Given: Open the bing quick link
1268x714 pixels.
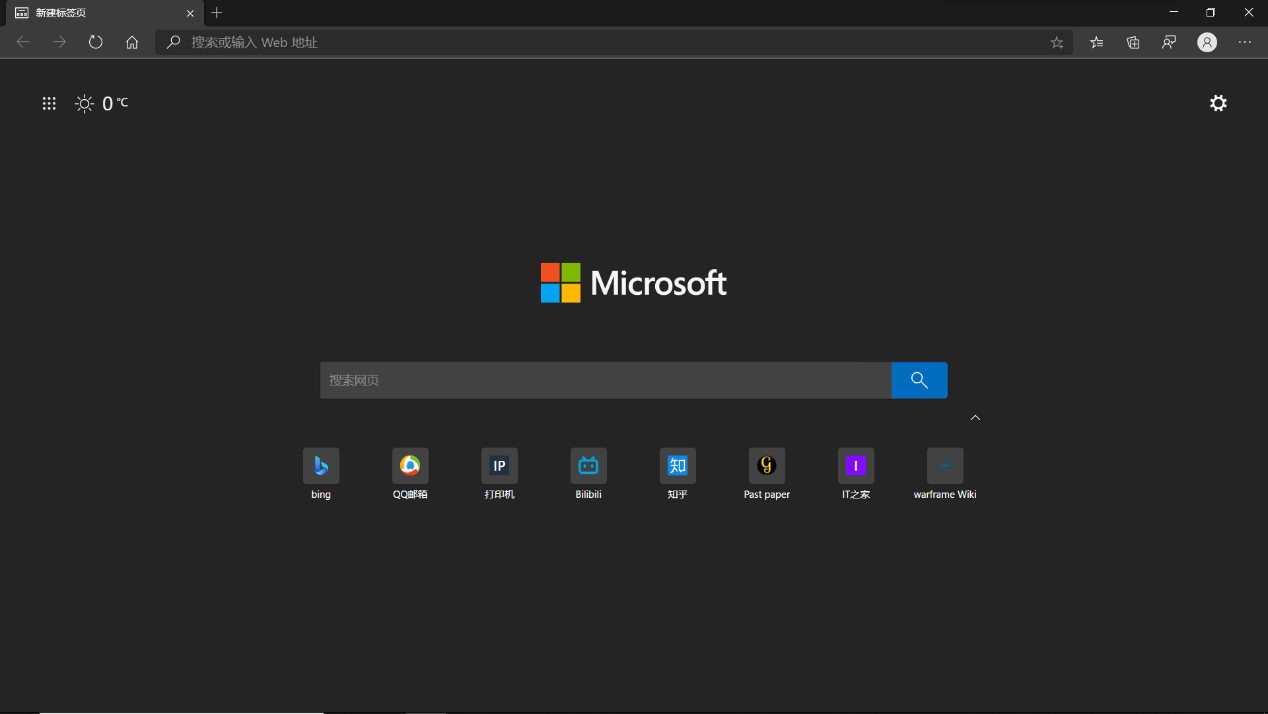Looking at the screenshot, I should coord(321,474).
